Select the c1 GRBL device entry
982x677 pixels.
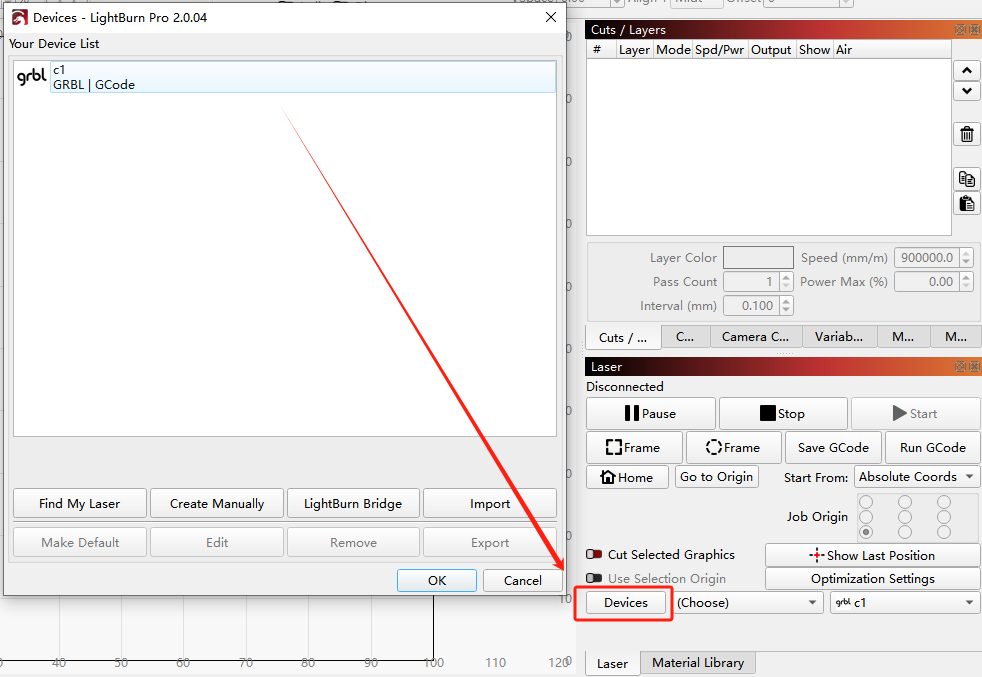coord(285,77)
